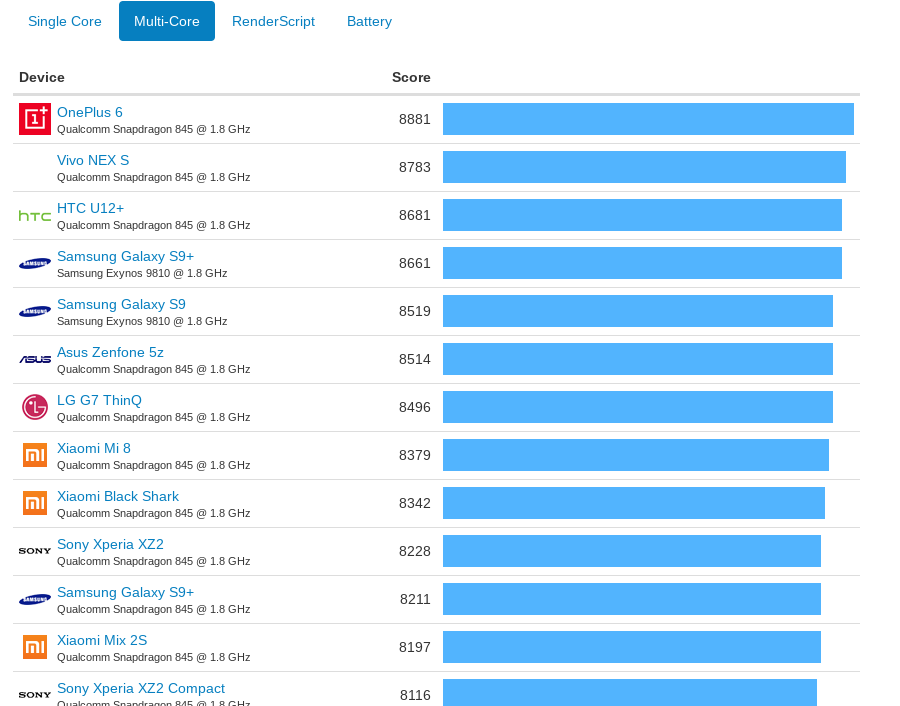
Task: Click Sony logo beside XZ2 Compact
Action: tap(35, 695)
